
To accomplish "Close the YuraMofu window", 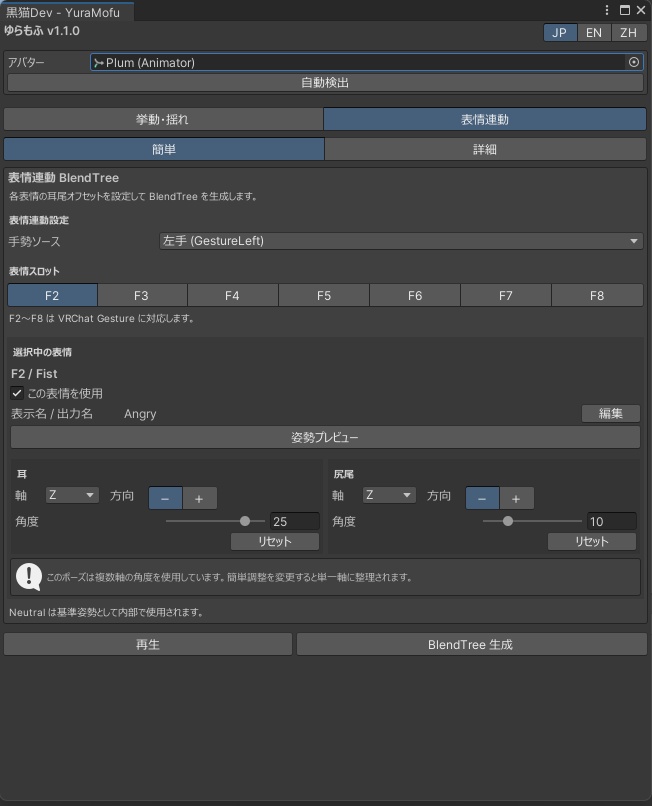I will point(641,10).
